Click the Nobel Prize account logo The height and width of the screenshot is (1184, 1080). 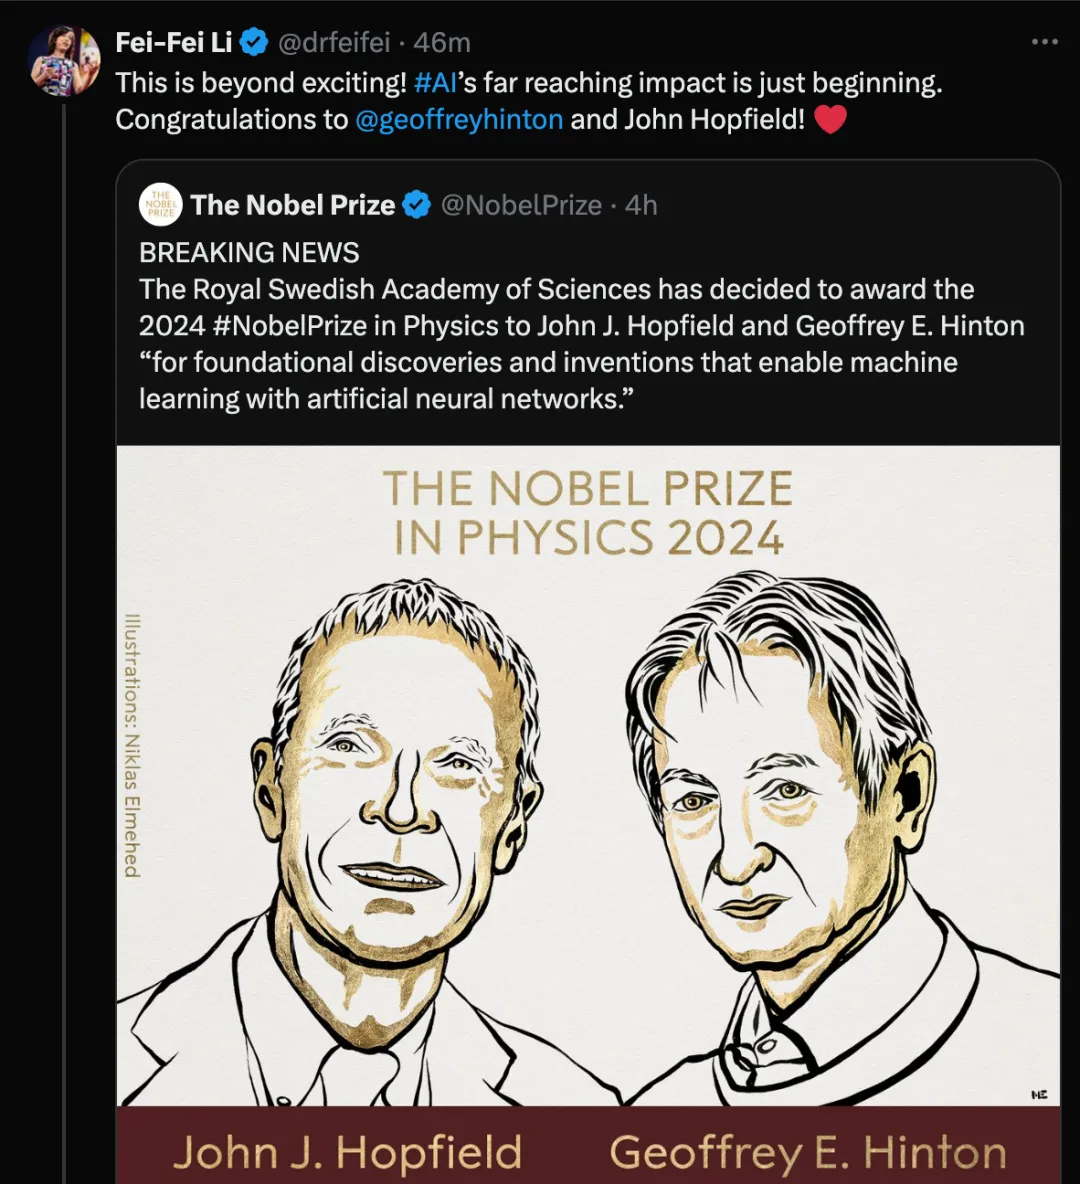tap(160, 205)
